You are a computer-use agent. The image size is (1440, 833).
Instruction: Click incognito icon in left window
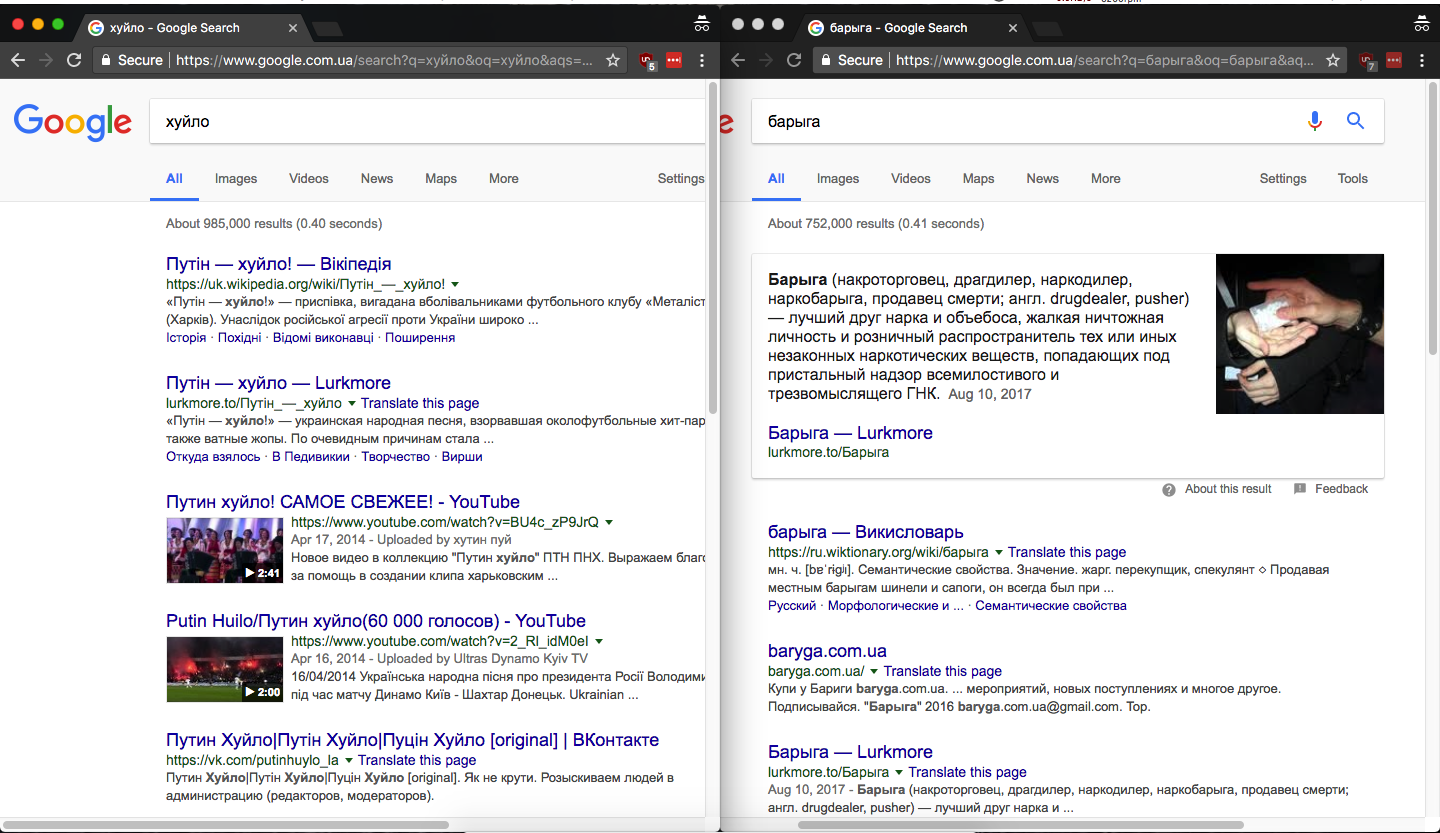701,23
